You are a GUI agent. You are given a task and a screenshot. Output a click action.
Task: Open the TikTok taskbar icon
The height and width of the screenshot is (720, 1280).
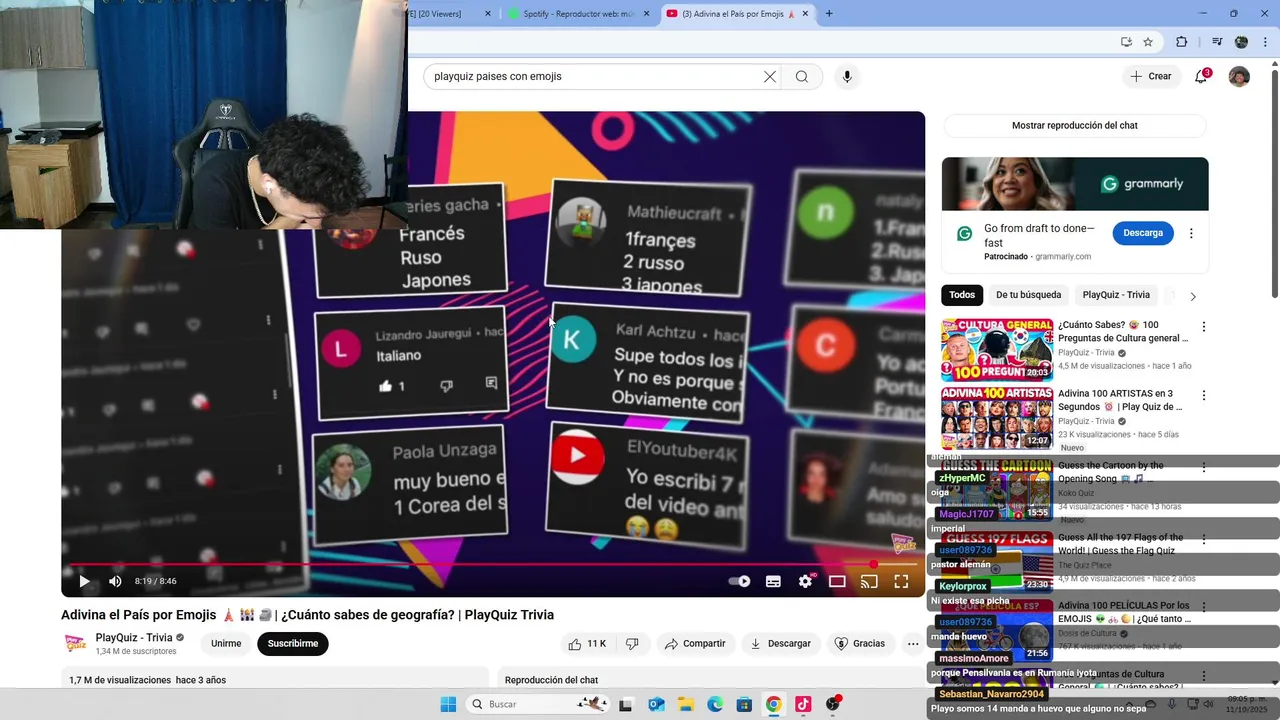tap(803, 704)
